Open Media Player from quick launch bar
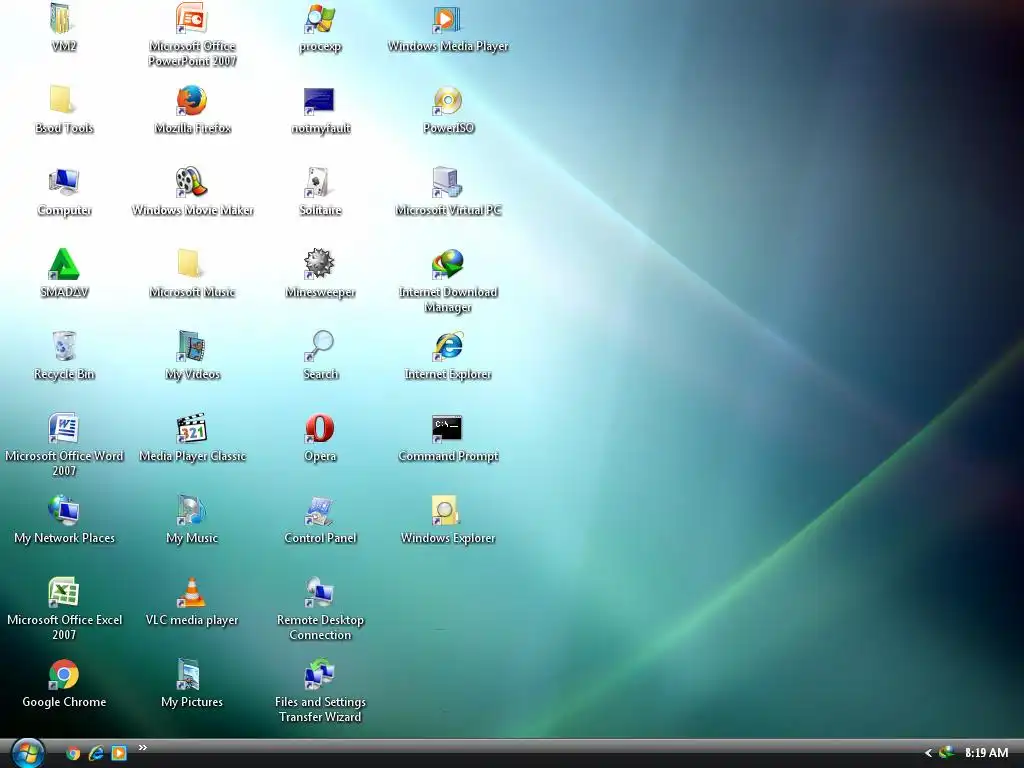This screenshot has width=1024, height=768. [x=119, y=753]
